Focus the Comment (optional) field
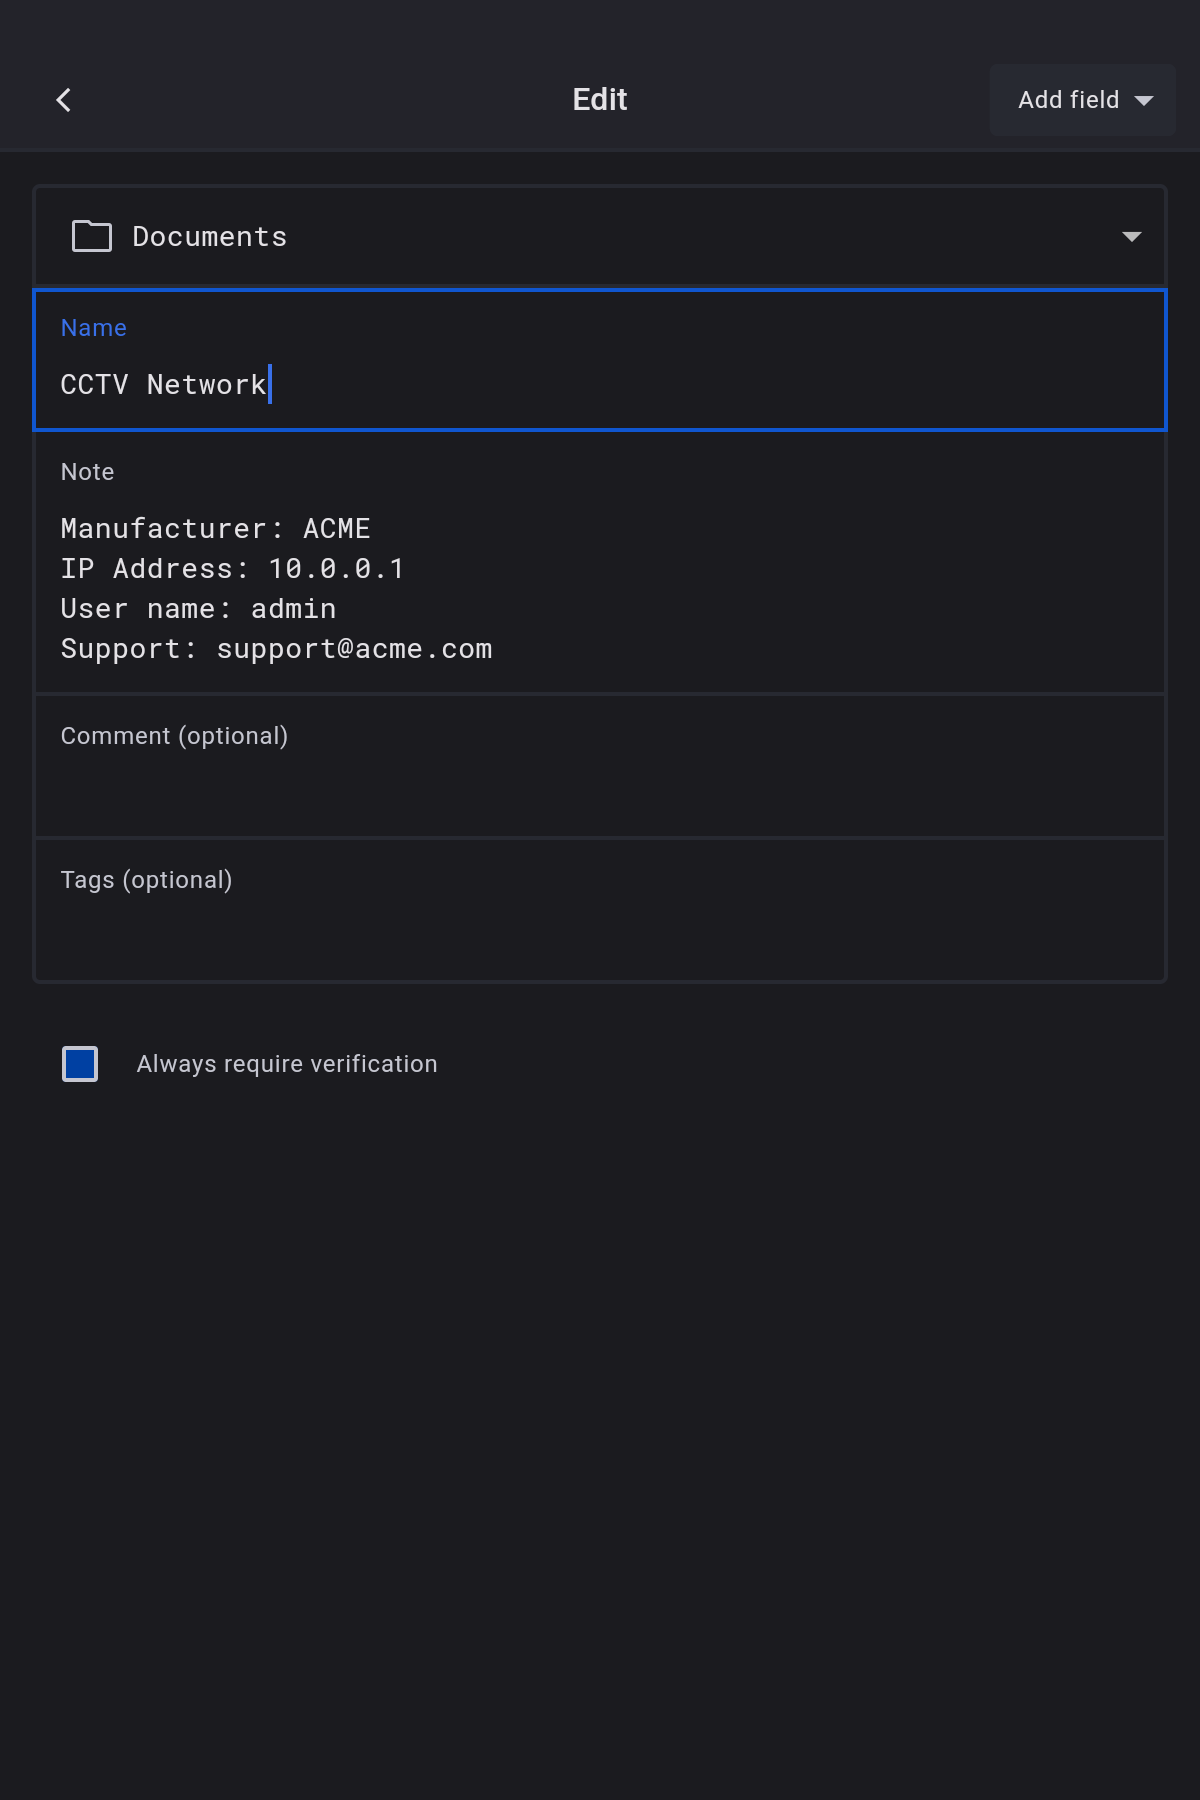Screen dimensions: 1200x1800 pos(600,780)
